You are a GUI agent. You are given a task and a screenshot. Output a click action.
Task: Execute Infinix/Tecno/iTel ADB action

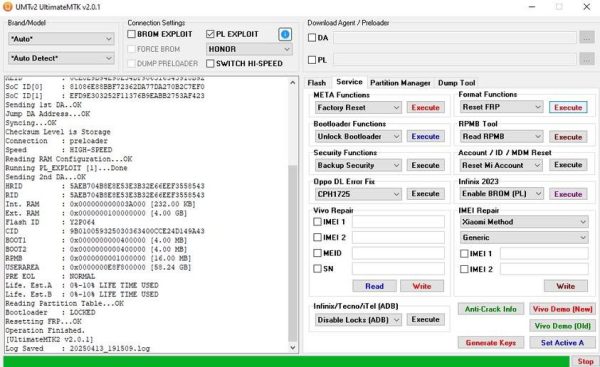(426, 319)
